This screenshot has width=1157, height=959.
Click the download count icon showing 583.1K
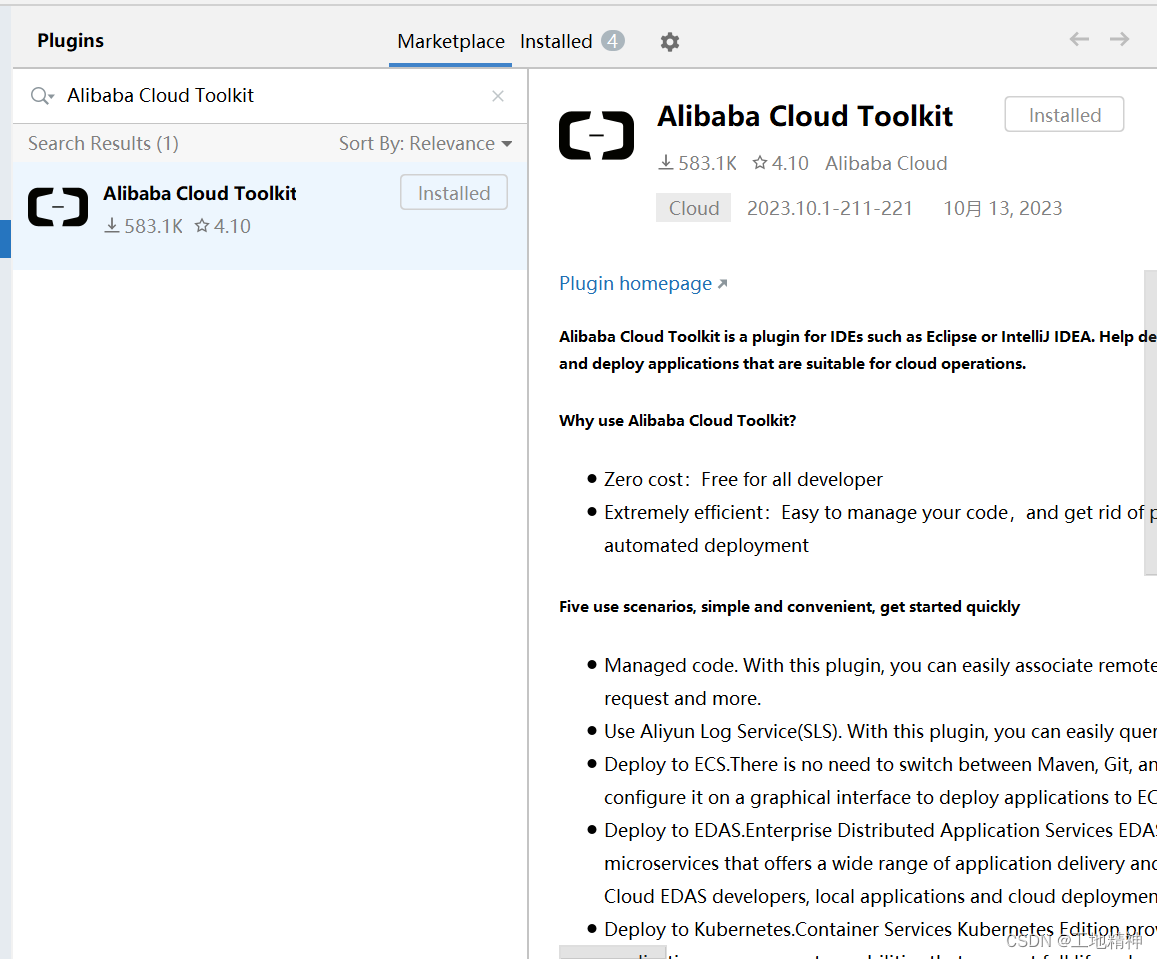click(x=666, y=163)
